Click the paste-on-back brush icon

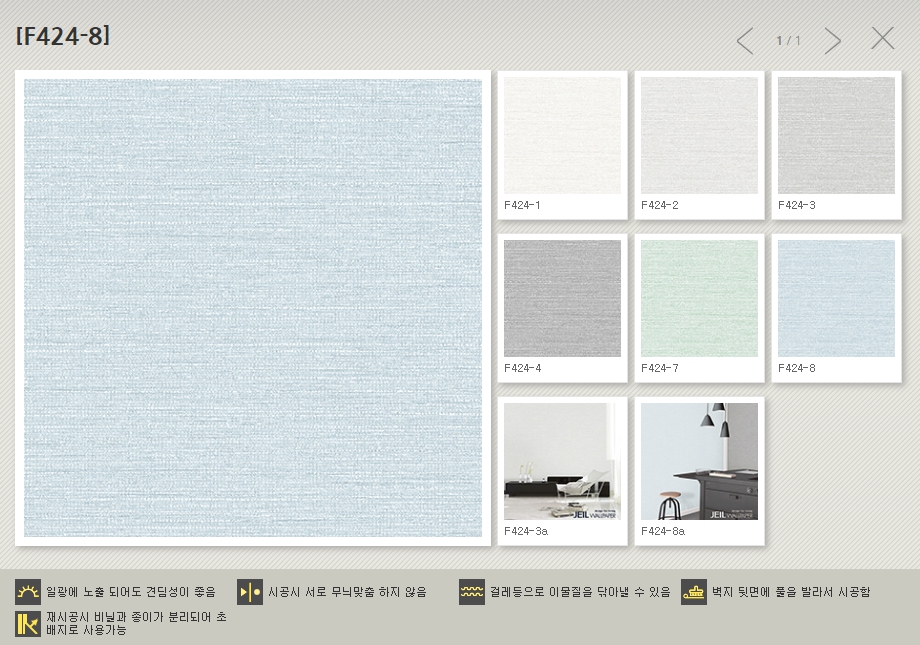693,592
